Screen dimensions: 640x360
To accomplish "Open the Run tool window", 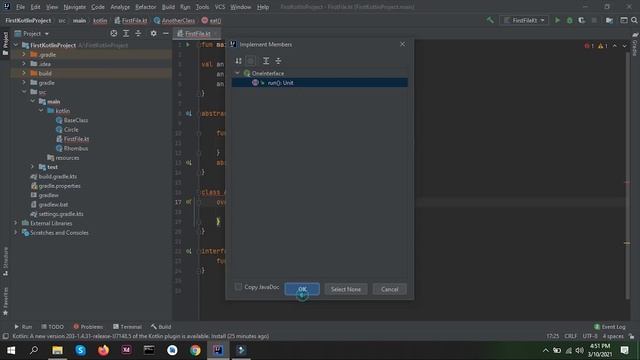I will tap(23, 327).
